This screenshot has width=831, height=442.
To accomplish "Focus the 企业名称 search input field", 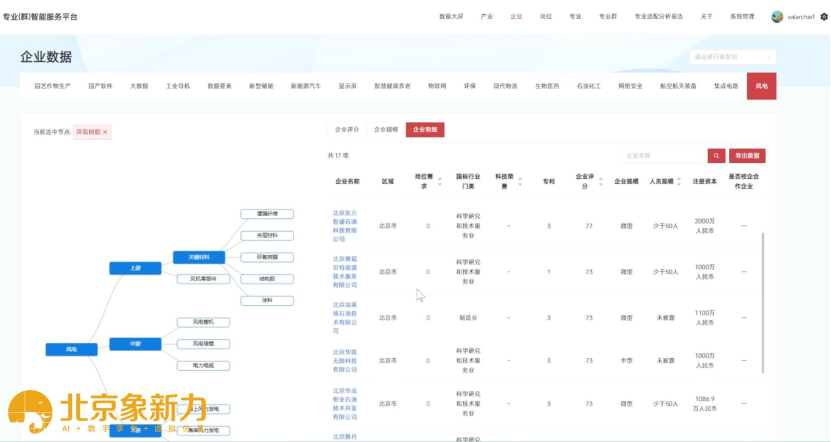I will click(662, 156).
